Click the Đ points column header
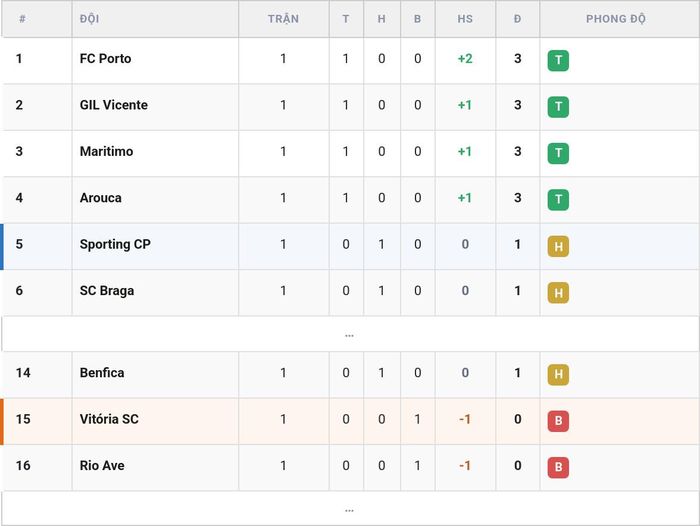 pyautogui.click(x=517, y=19)
